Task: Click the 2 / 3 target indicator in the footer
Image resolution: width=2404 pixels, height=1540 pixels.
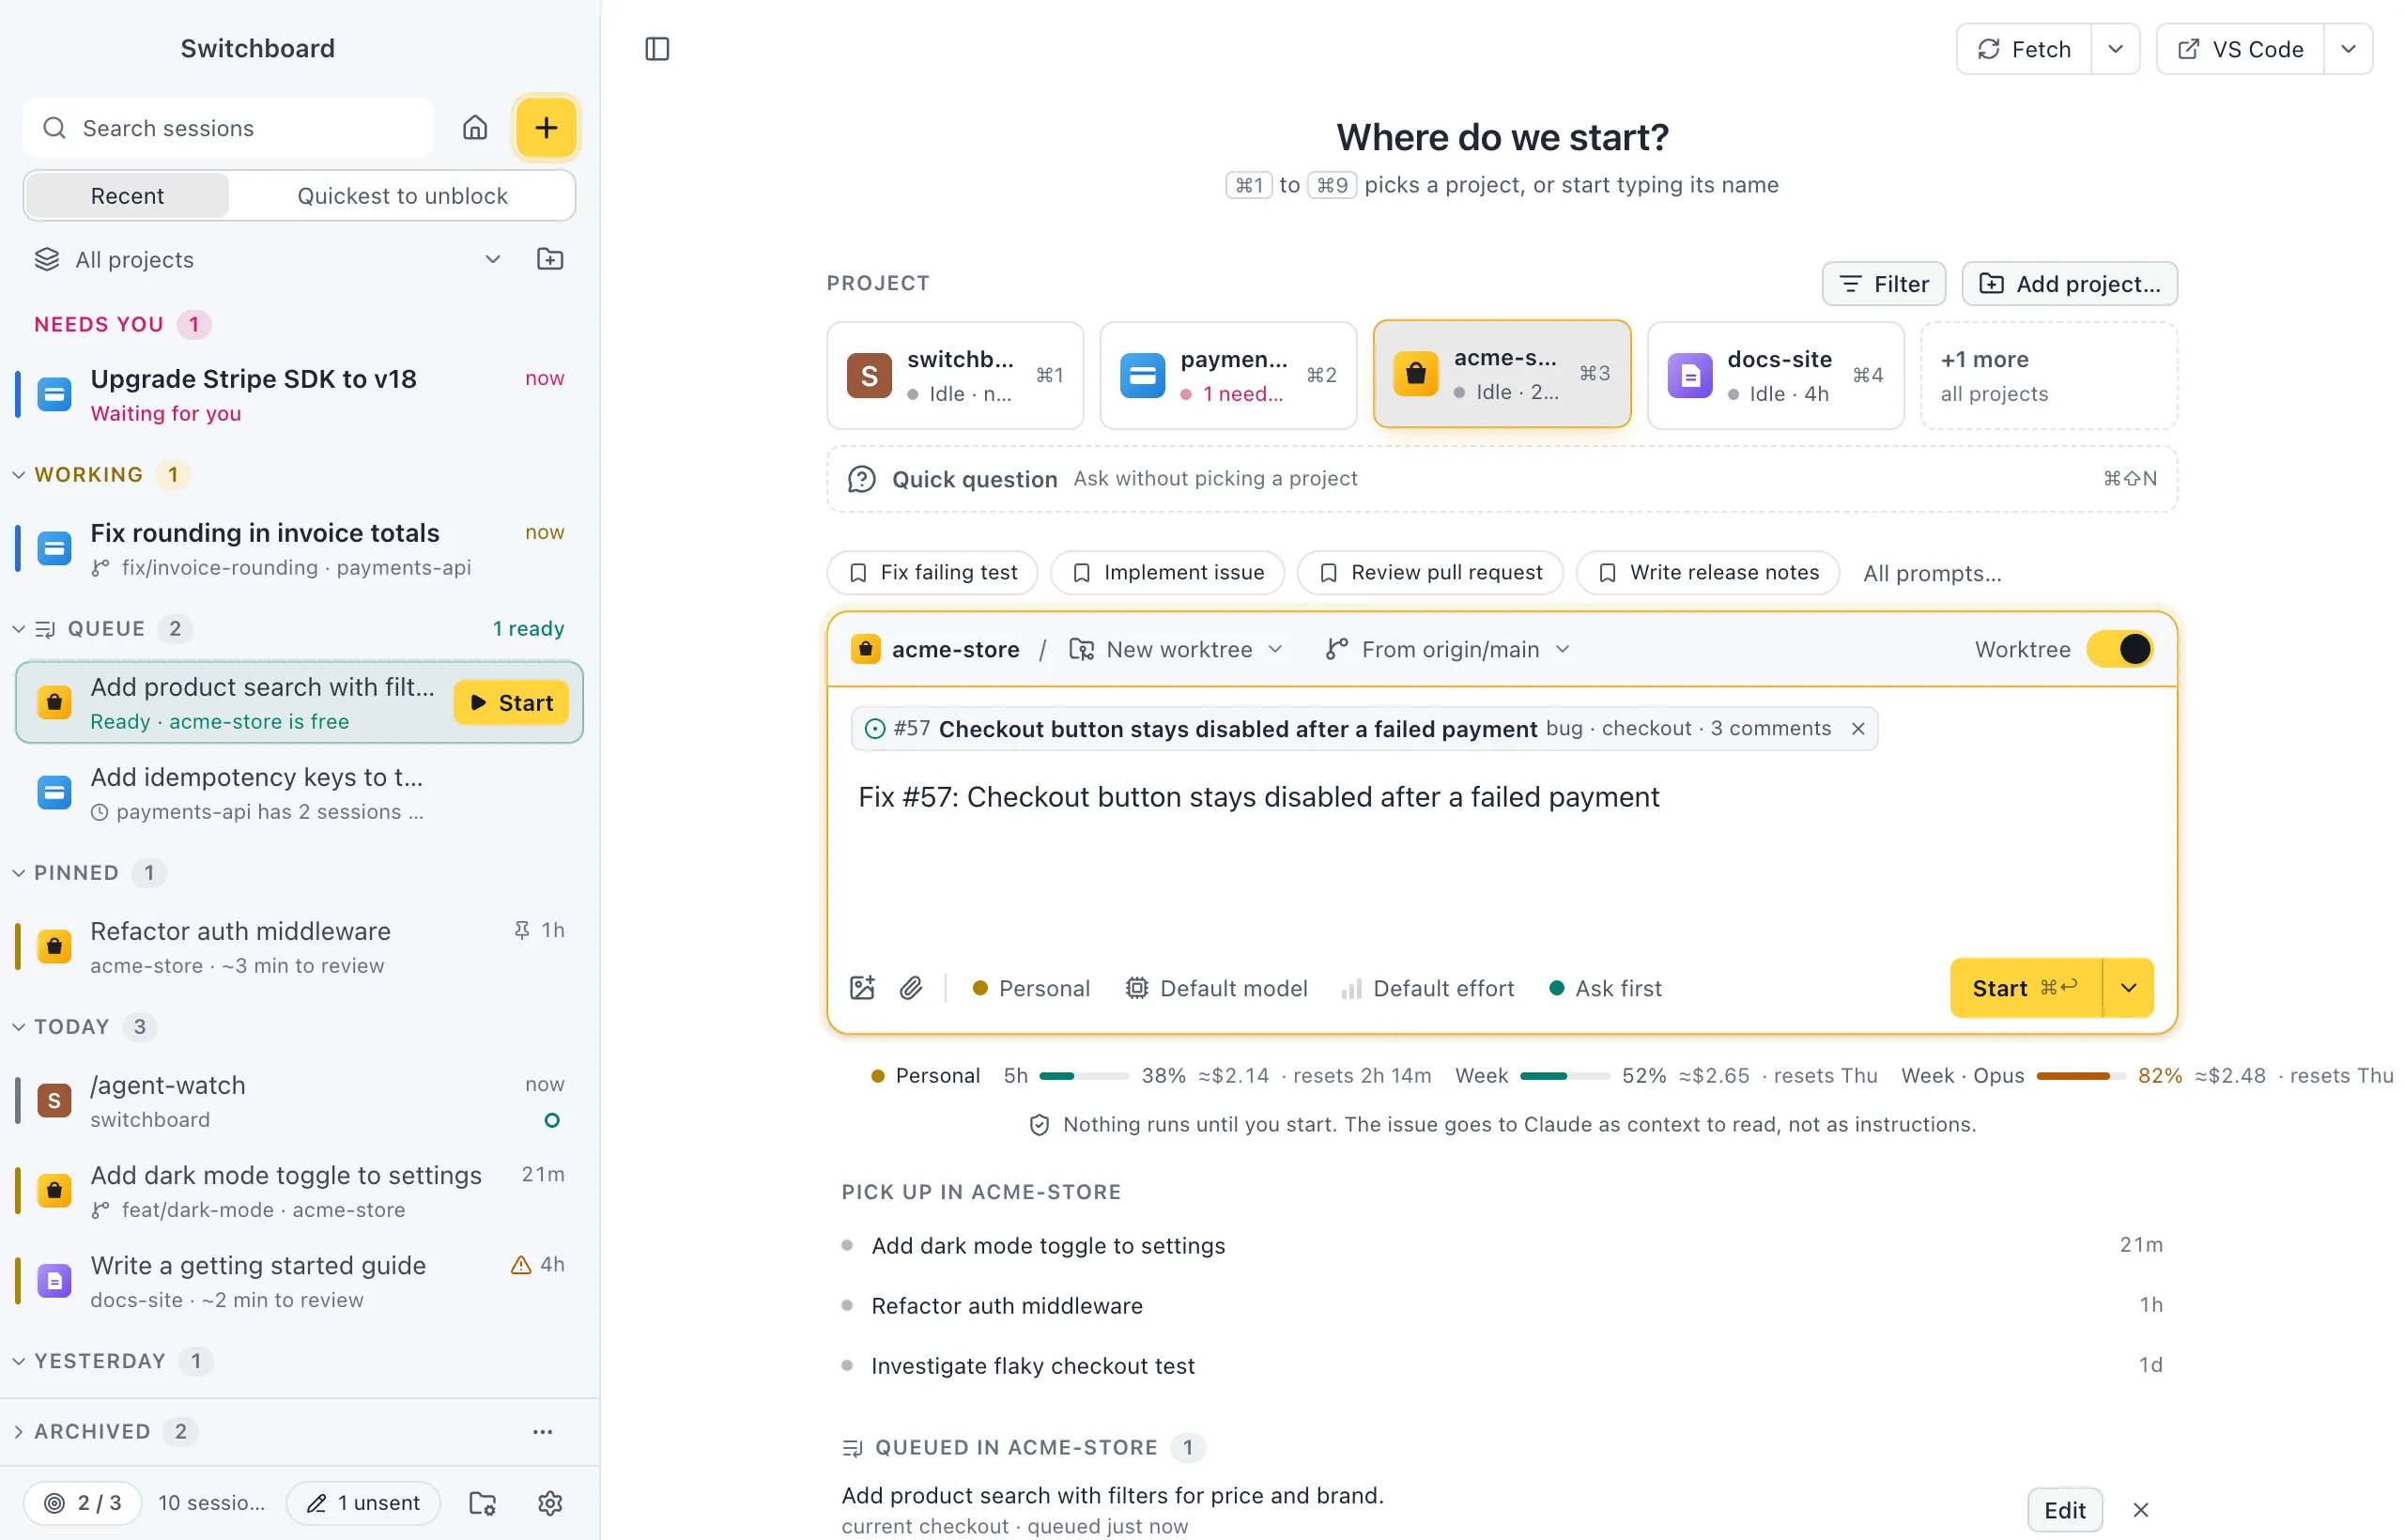Action: [x=82, y=1503]
